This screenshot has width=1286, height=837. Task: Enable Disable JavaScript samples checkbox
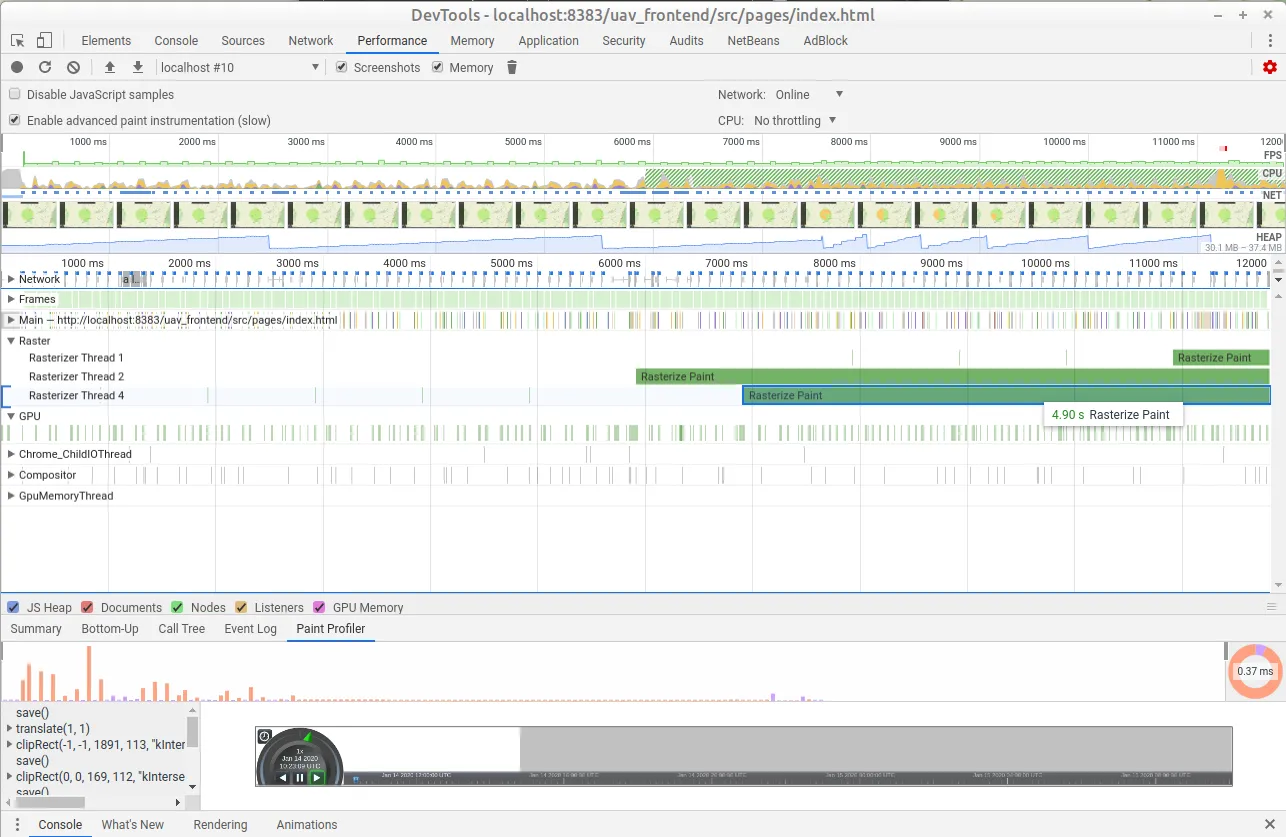point(15,94)
